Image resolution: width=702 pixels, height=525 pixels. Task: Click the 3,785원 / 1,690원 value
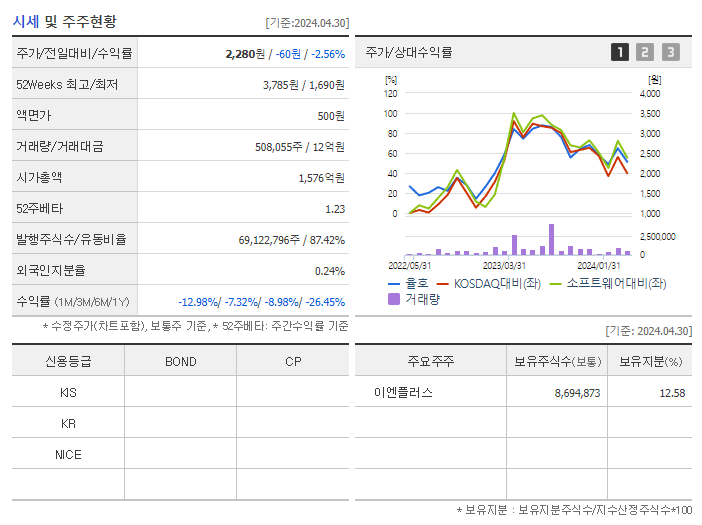304,85
